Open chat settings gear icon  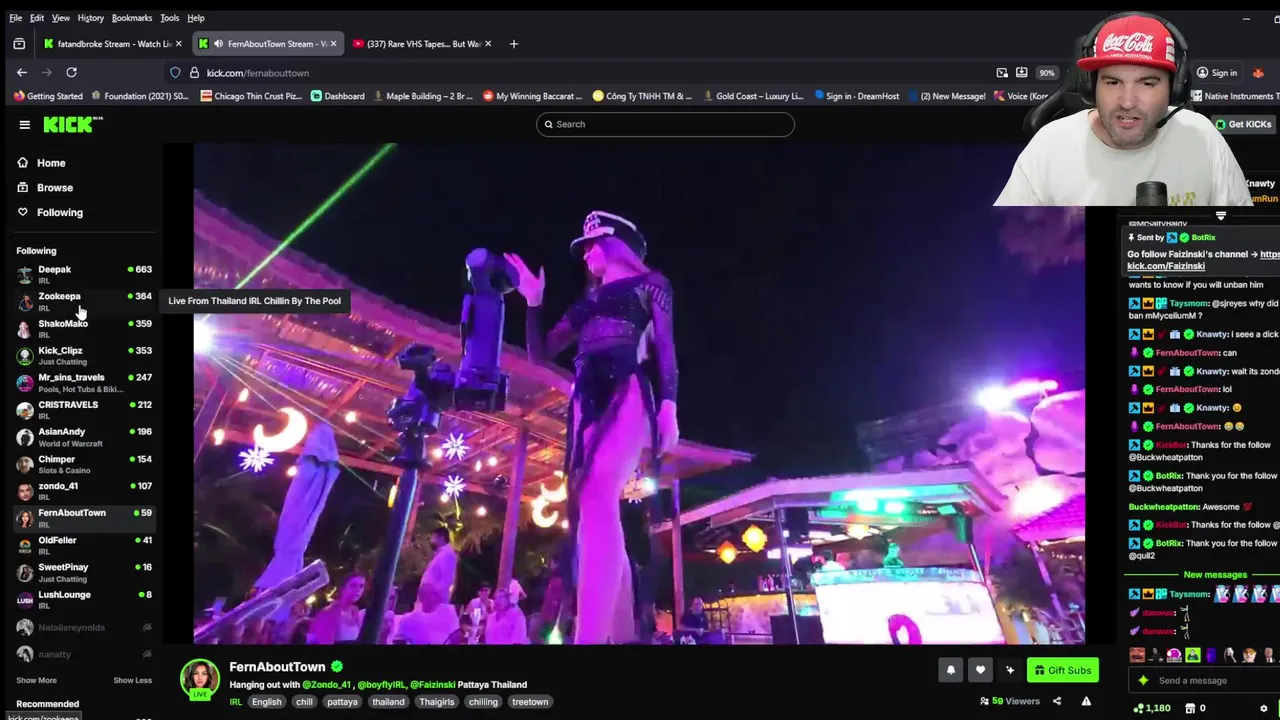[1263, 708]
